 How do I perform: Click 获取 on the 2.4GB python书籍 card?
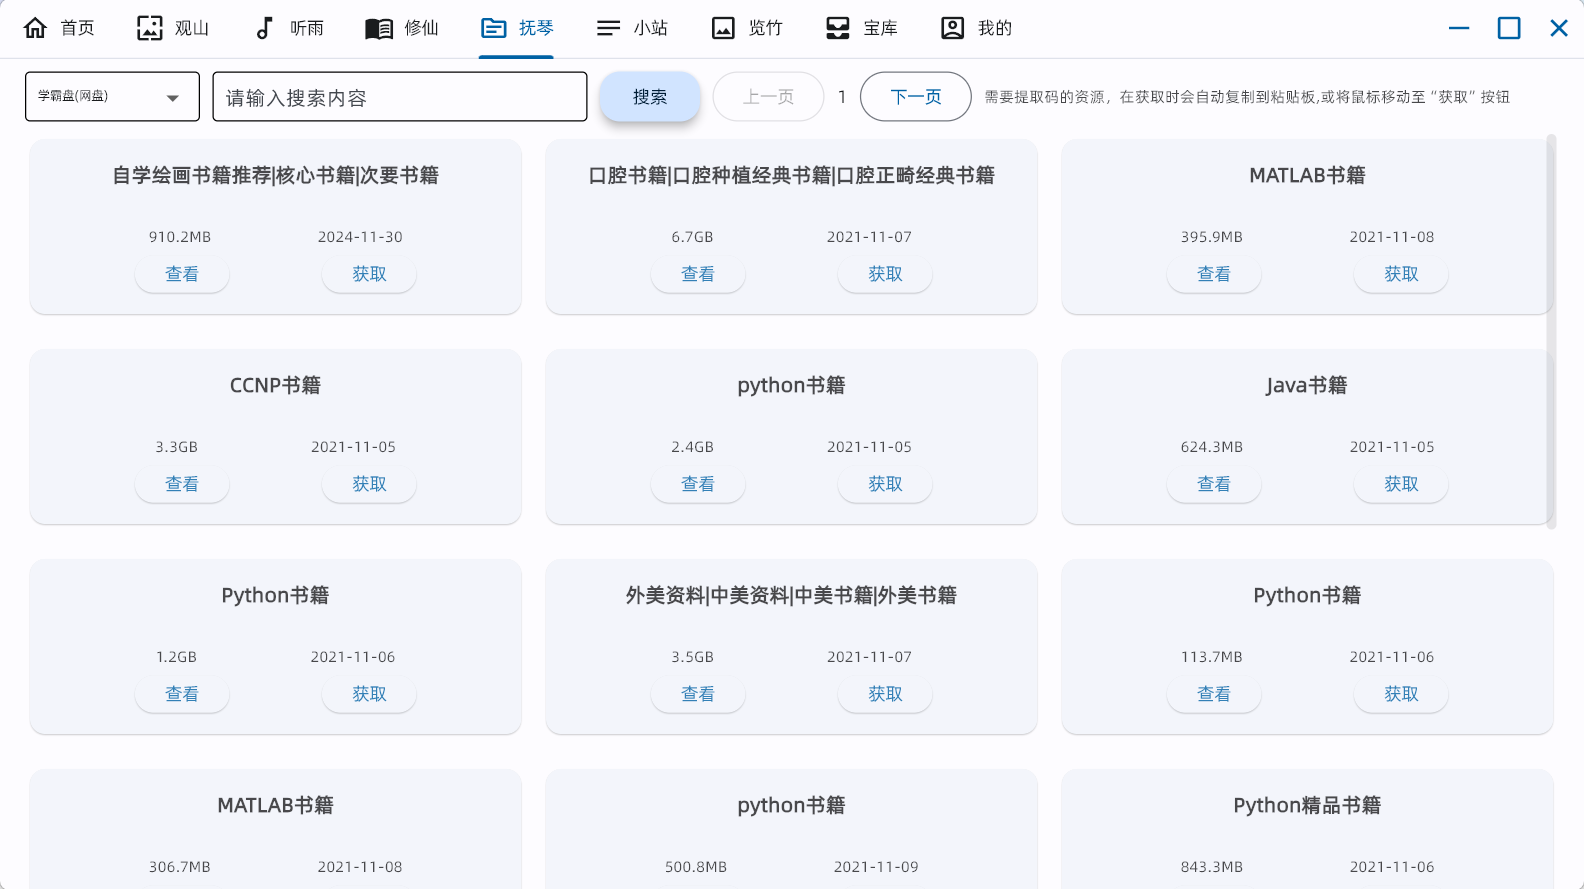[885, 484]
